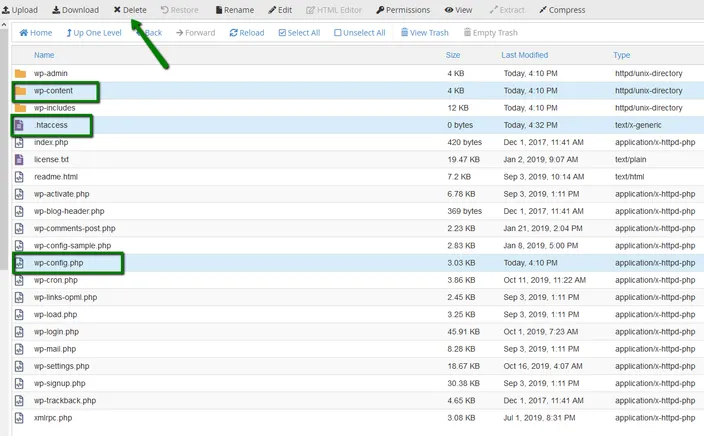Select the .htaccess file

[357, 125]
